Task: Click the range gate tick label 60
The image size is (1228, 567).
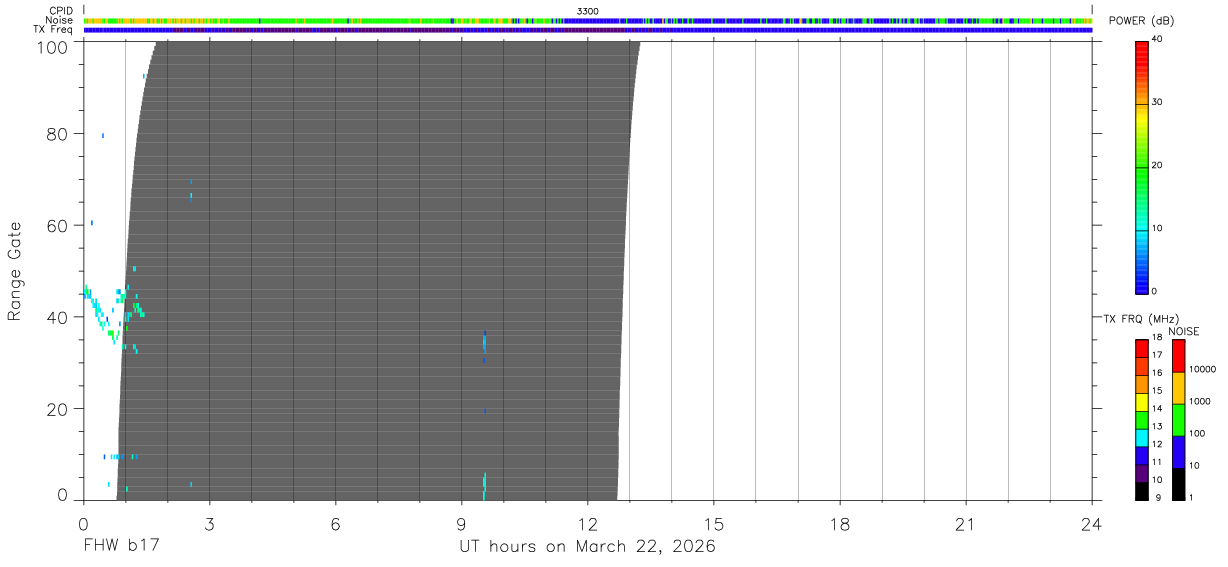Action: pyautogui.click(x=59, y=226)
